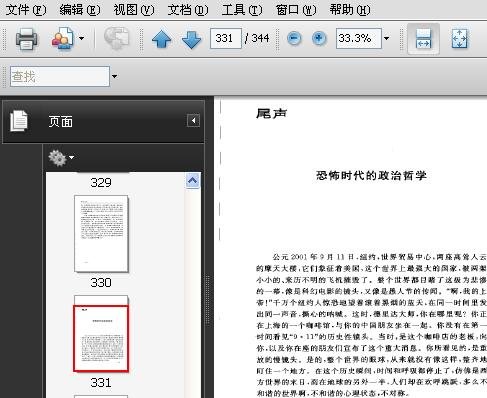Open the collaborate/share people icon
The image size is (487, 398).
point(63,39)
